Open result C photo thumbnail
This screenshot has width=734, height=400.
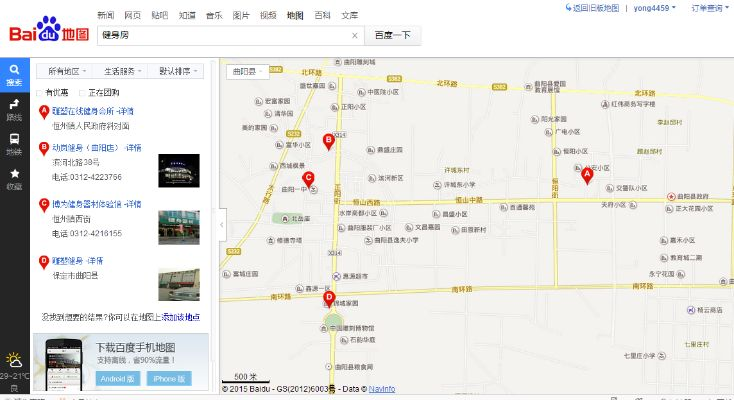(179, 228)
